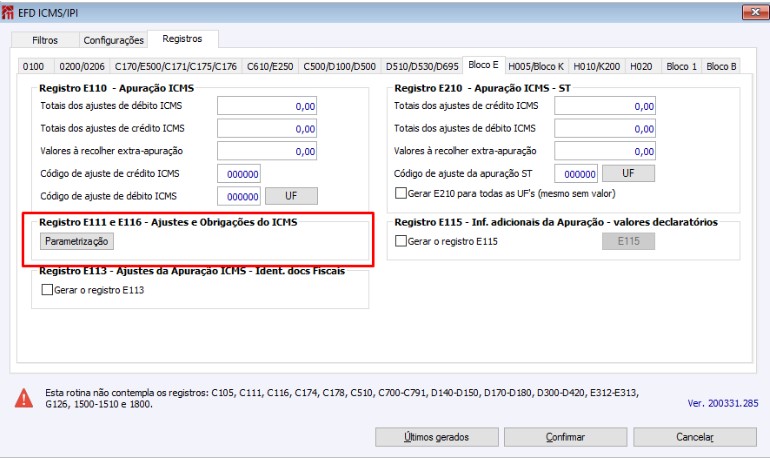Switch to the Filtros tab
The width and height of the screenshot is (770, 458).
pyautogui.click(x=45, y=40)
